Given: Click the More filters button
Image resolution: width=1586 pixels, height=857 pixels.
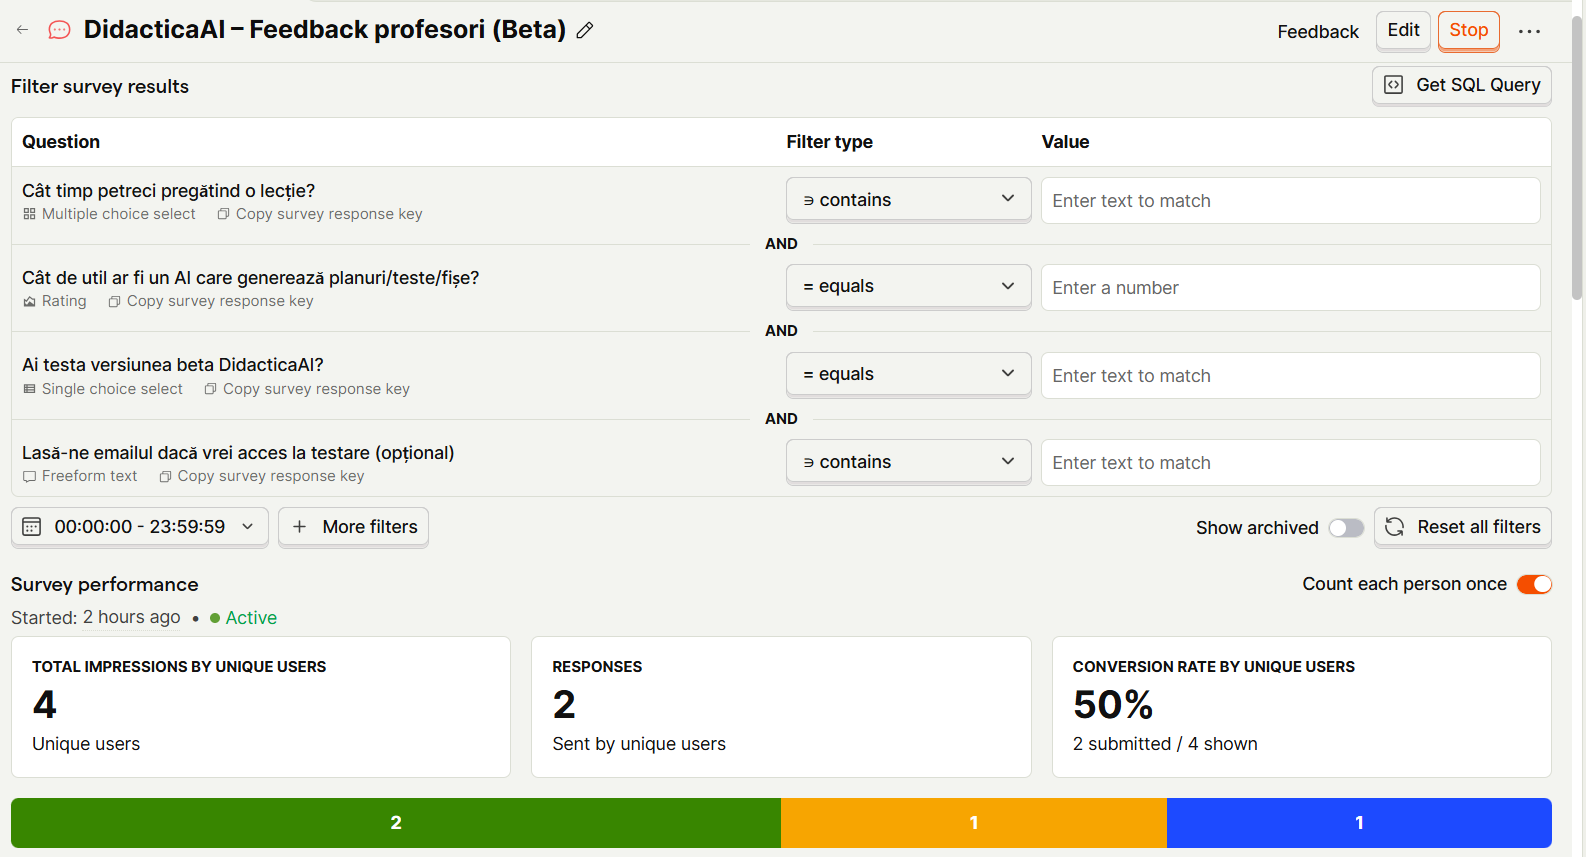Looking at the screenshot, I should [353, 527].
